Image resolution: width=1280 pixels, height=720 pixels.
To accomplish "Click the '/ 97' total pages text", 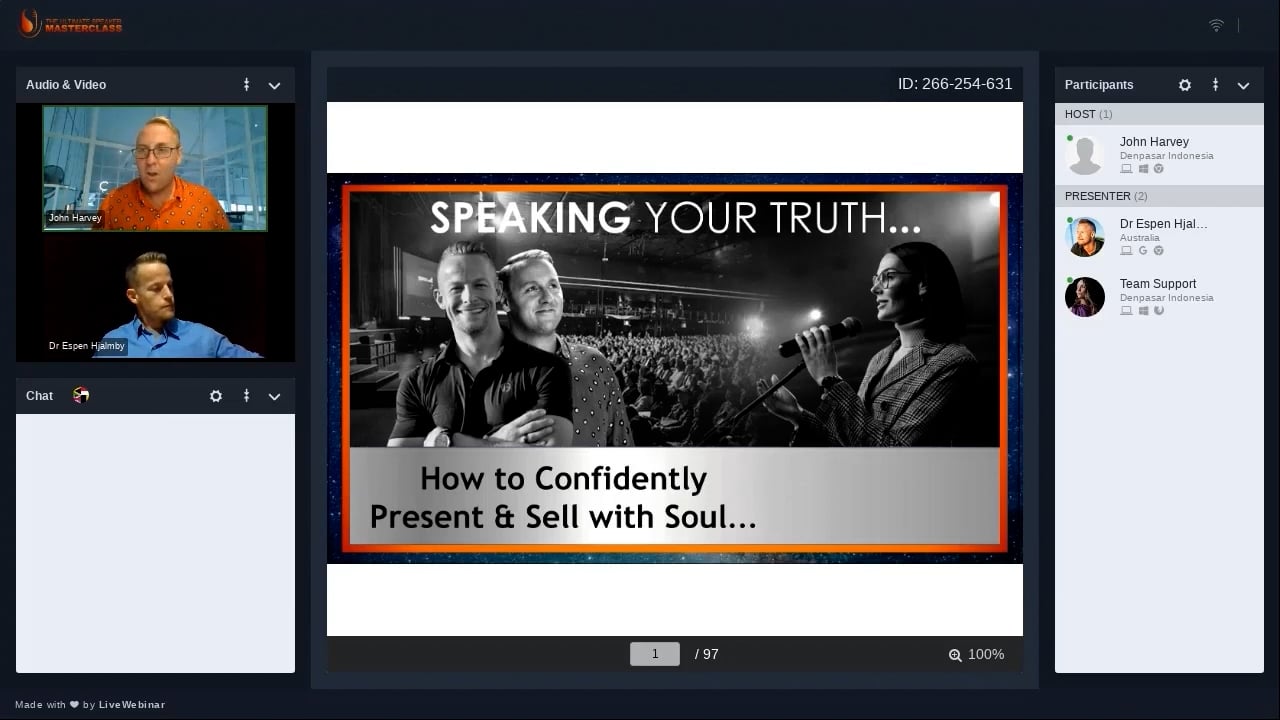I will click(707, 654).
